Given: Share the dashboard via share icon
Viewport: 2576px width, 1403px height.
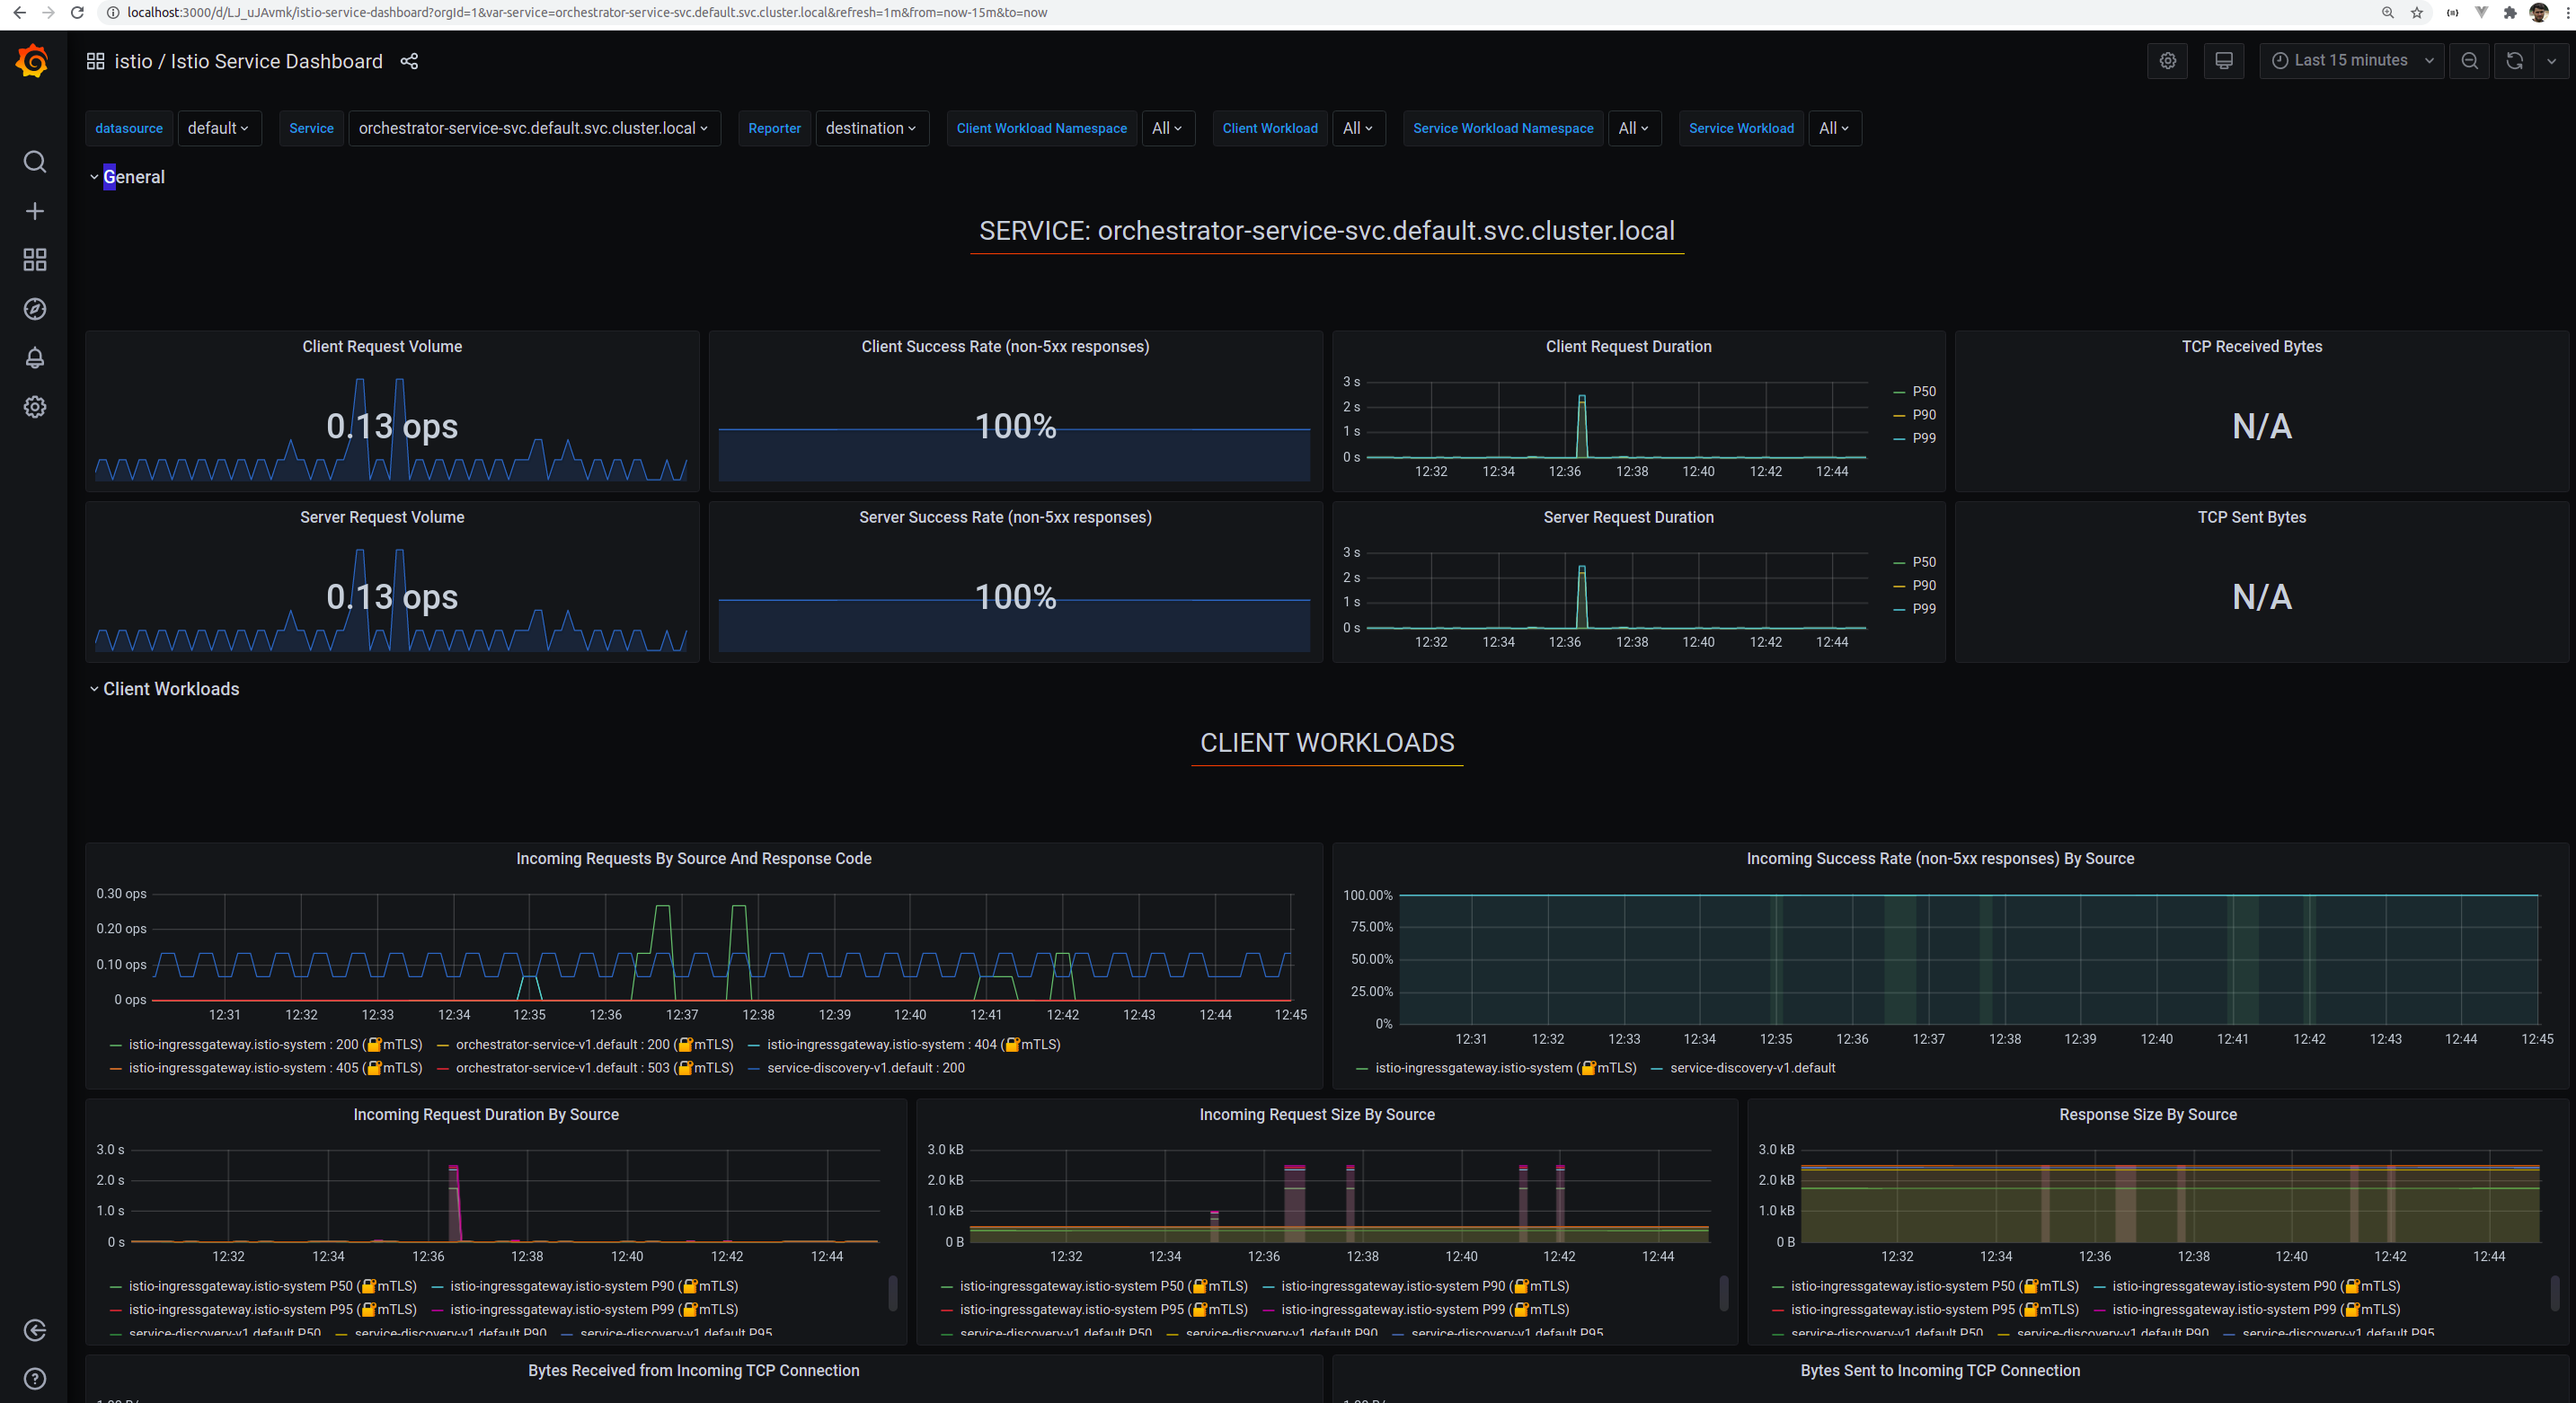Looking at the screenshot, I should (x=409, y=61).
